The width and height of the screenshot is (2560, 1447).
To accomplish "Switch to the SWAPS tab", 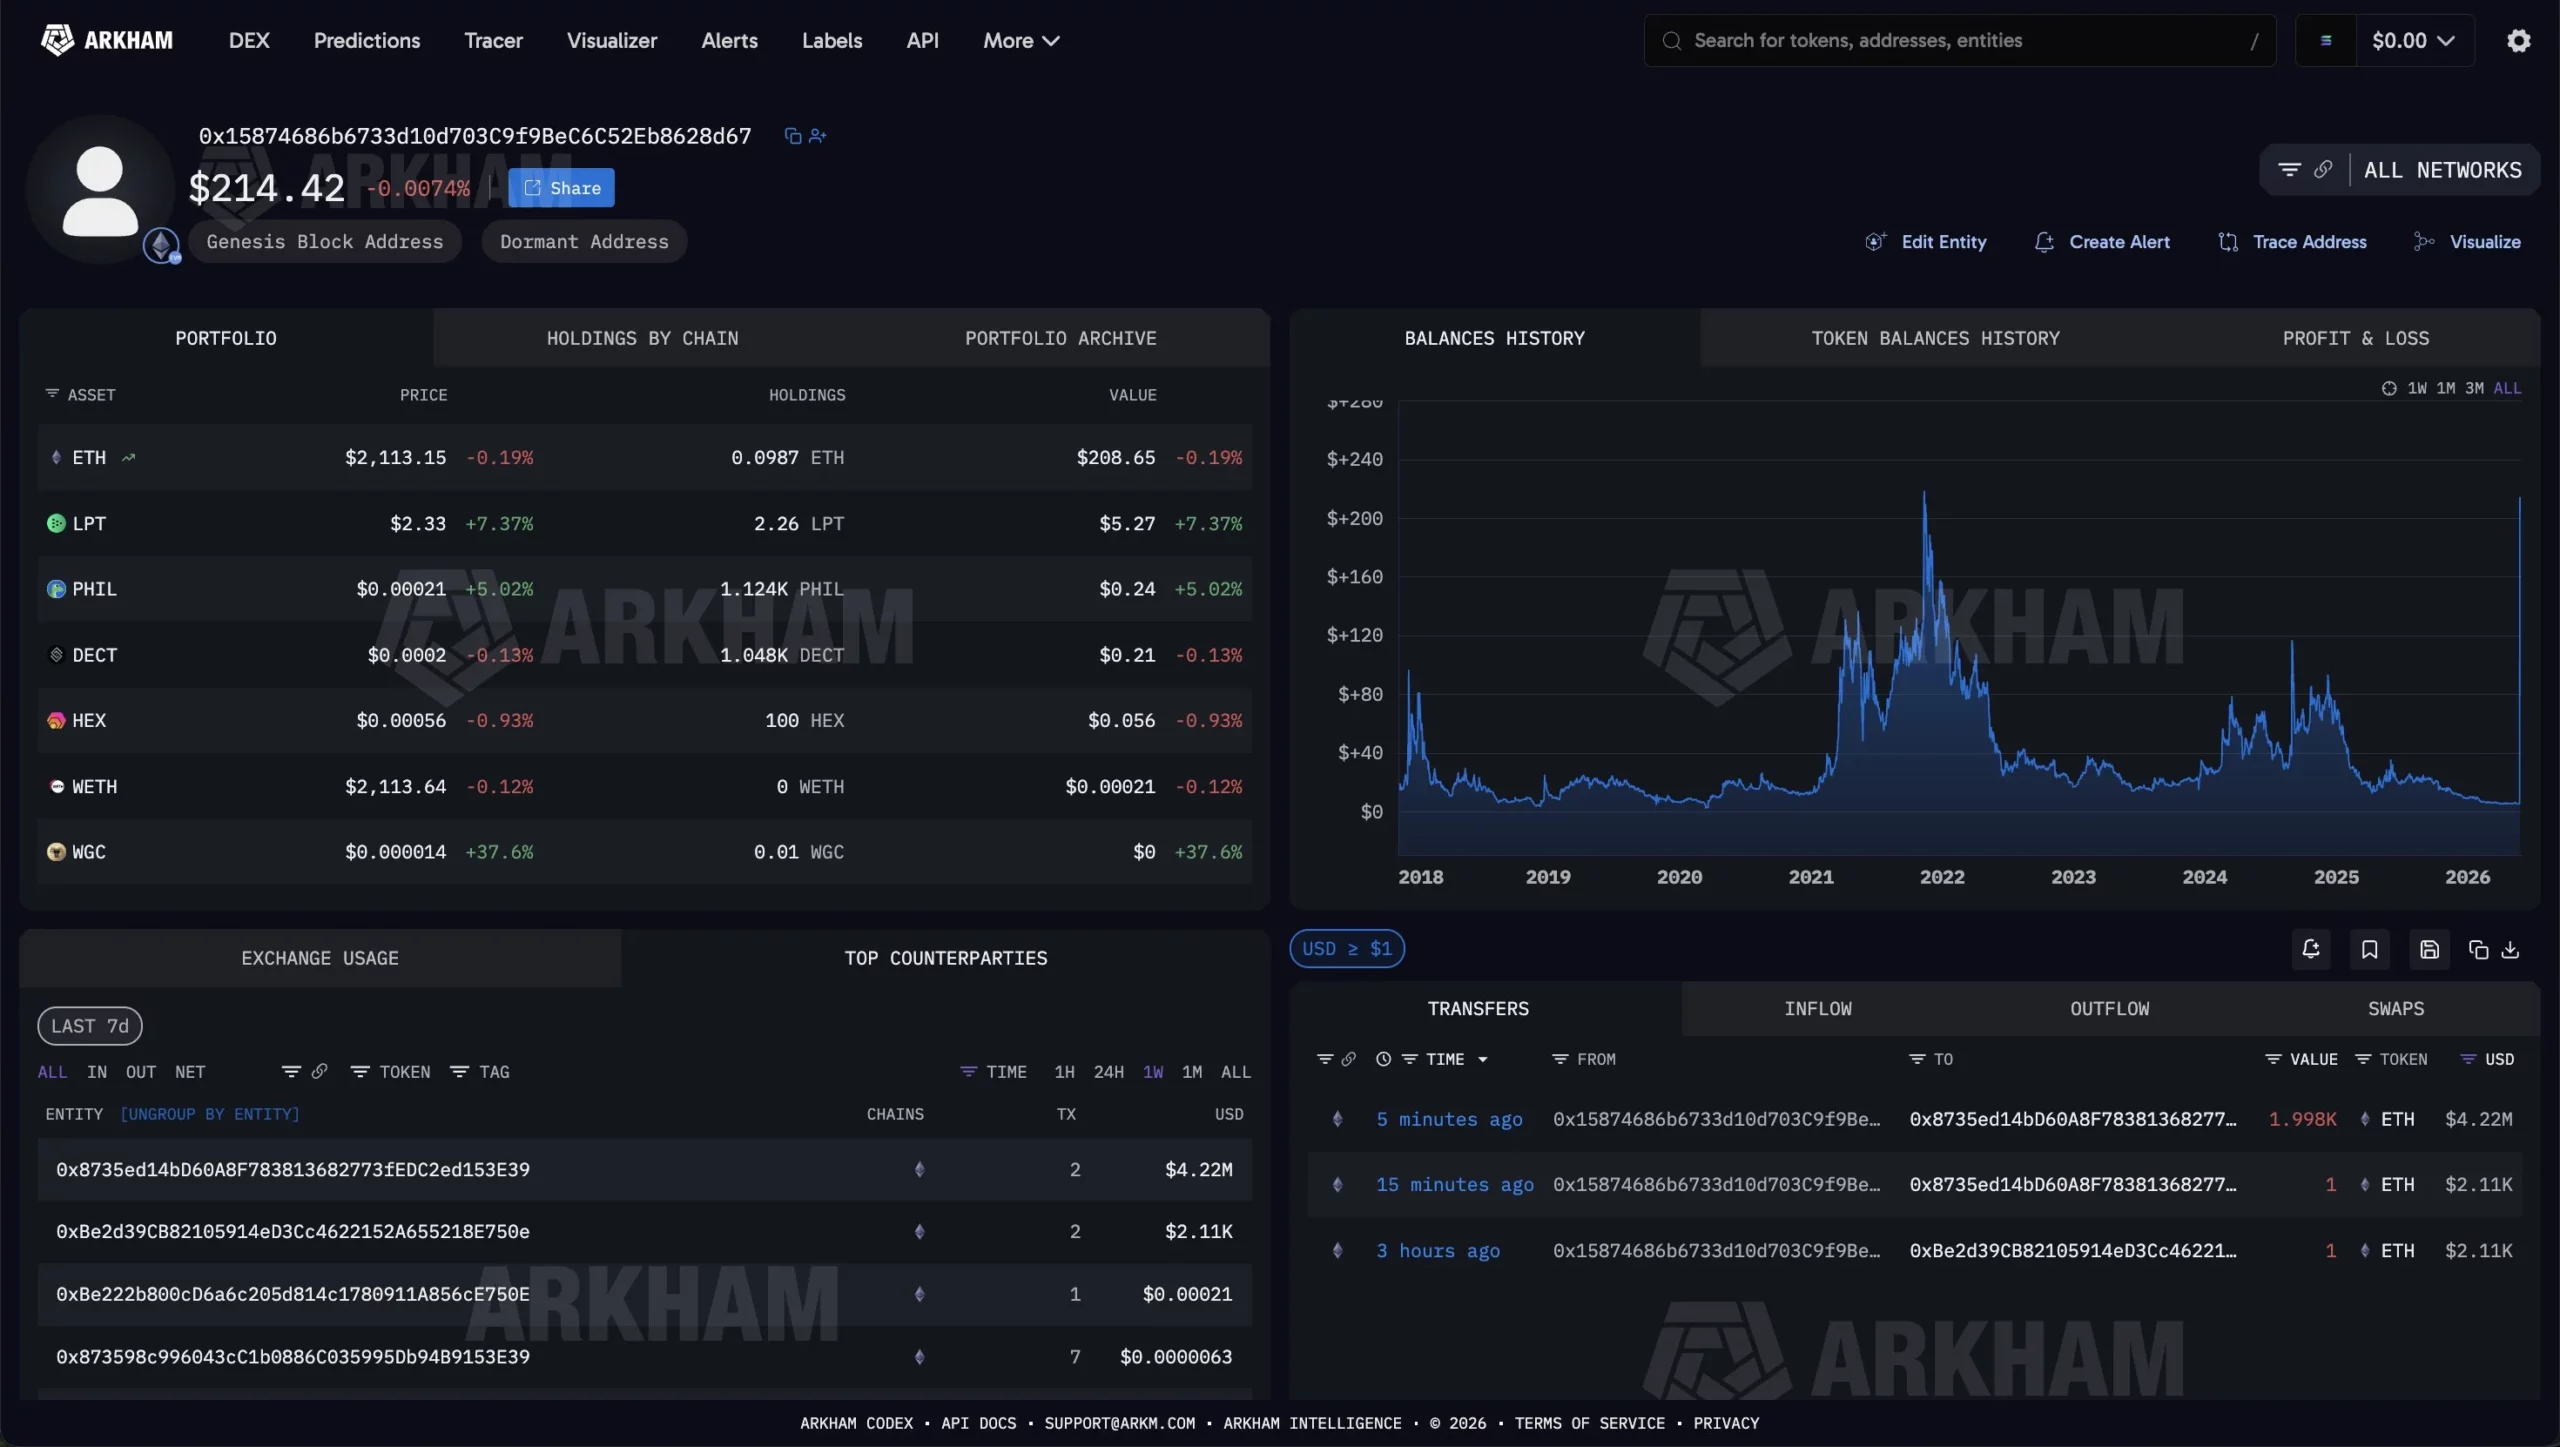I will pyautogui.click(x=2396, y=1008).
